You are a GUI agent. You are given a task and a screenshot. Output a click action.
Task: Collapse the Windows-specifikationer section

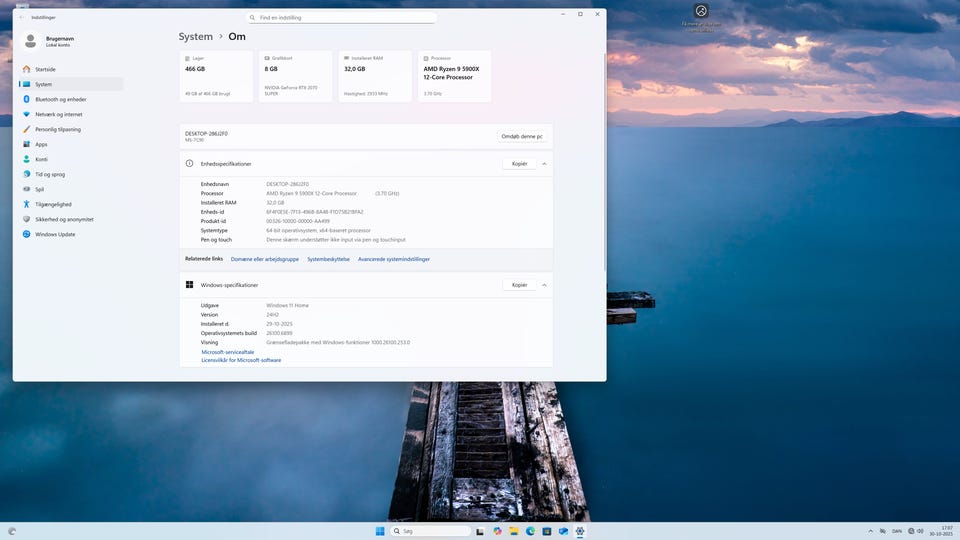pyautogui.click(x=544, y=285)
